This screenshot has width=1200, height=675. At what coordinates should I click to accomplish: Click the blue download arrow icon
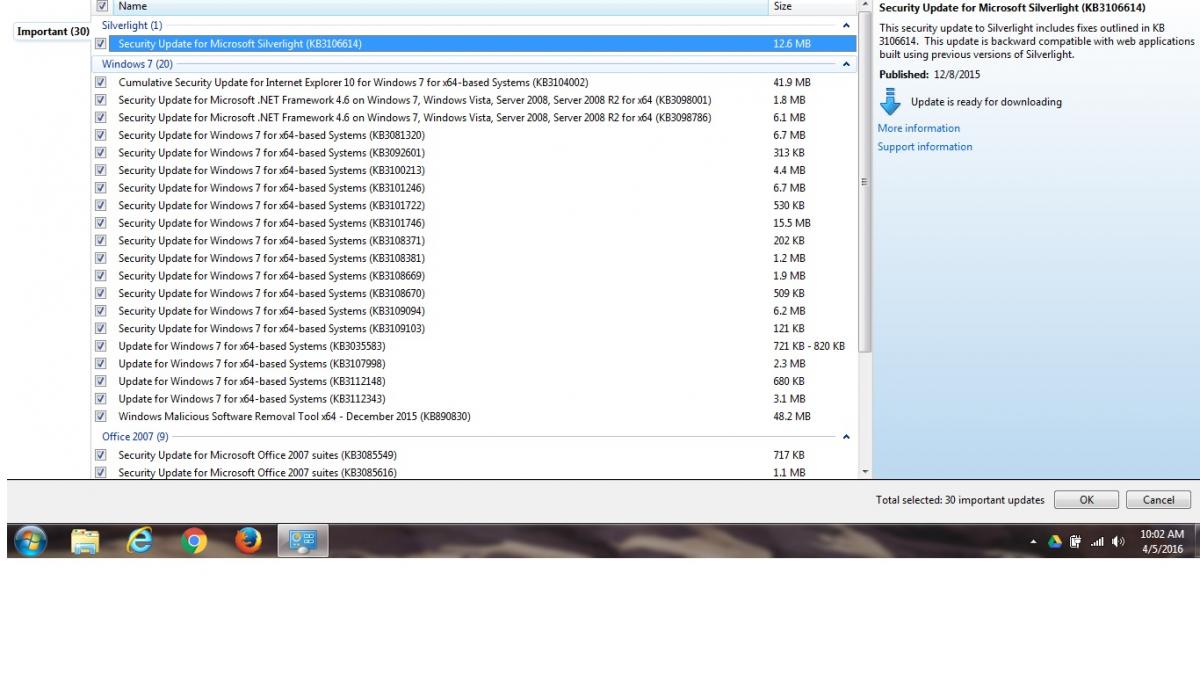[x=891, y=102]
